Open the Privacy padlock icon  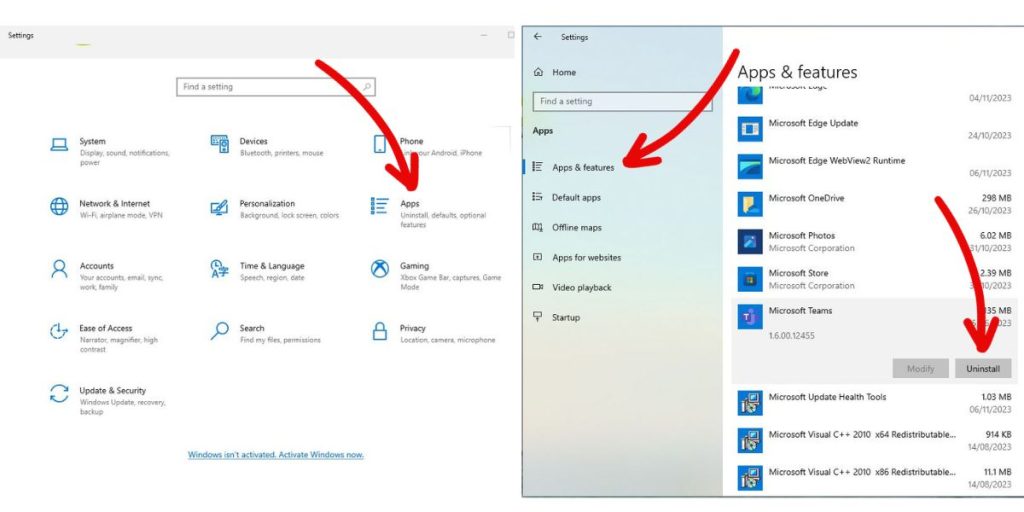click(379, 331)
